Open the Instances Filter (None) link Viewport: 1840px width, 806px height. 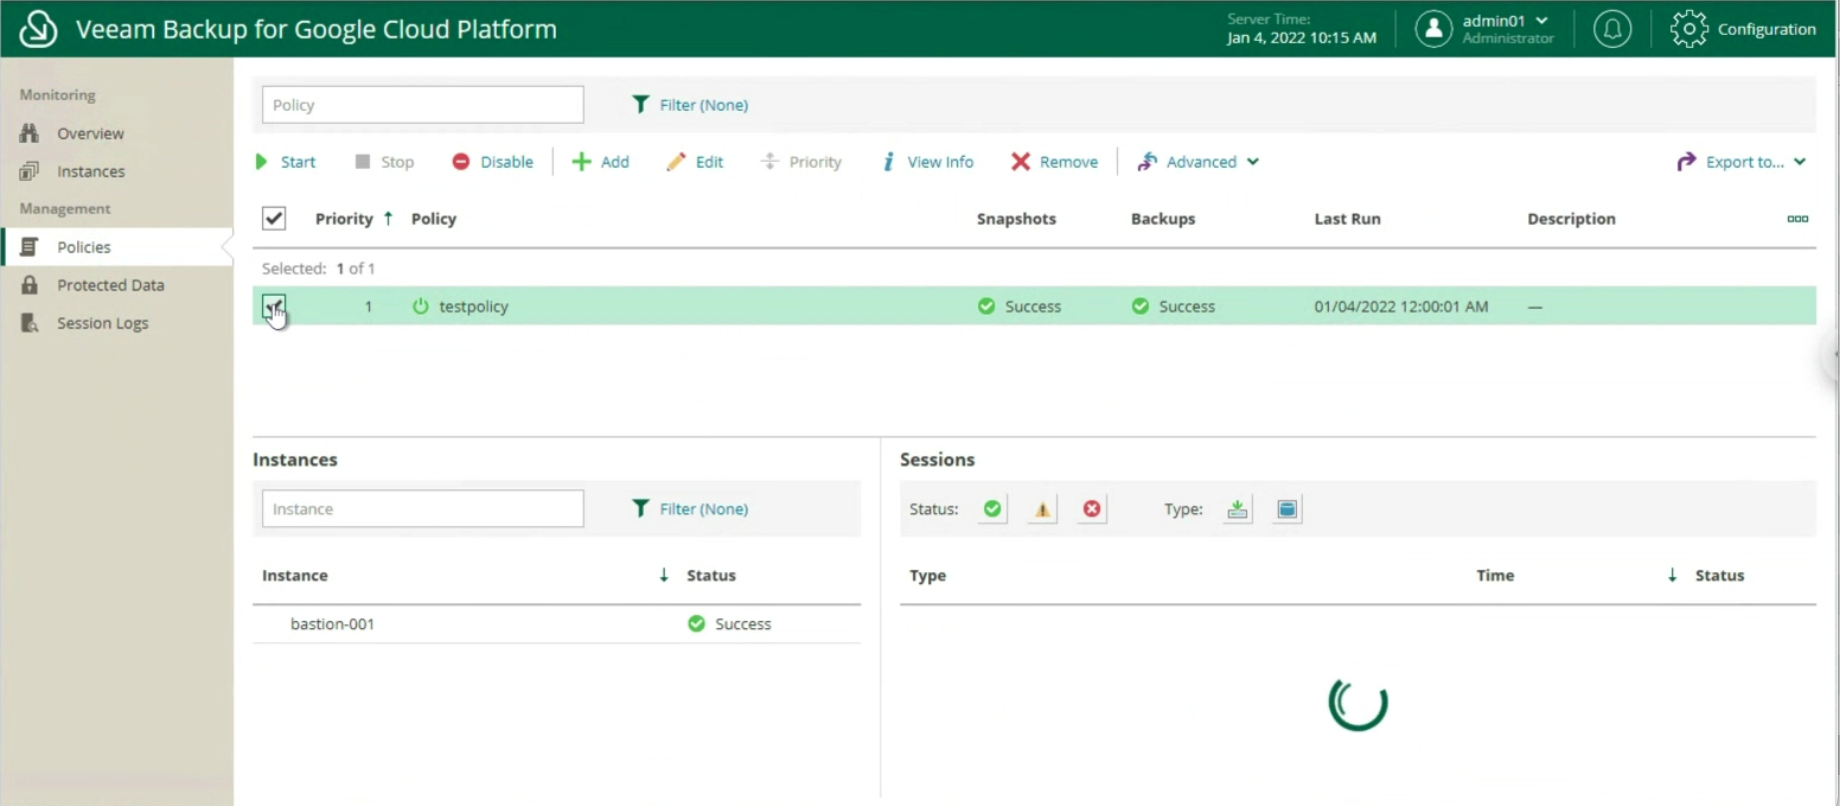[x=690, y=509]
